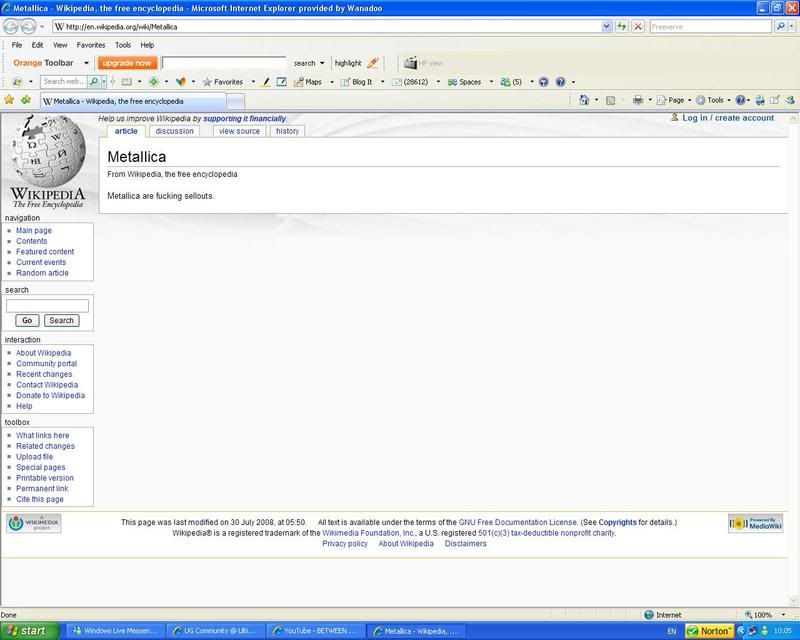
Task: Follow the supporting it financially link
Action: coord(244,118)
